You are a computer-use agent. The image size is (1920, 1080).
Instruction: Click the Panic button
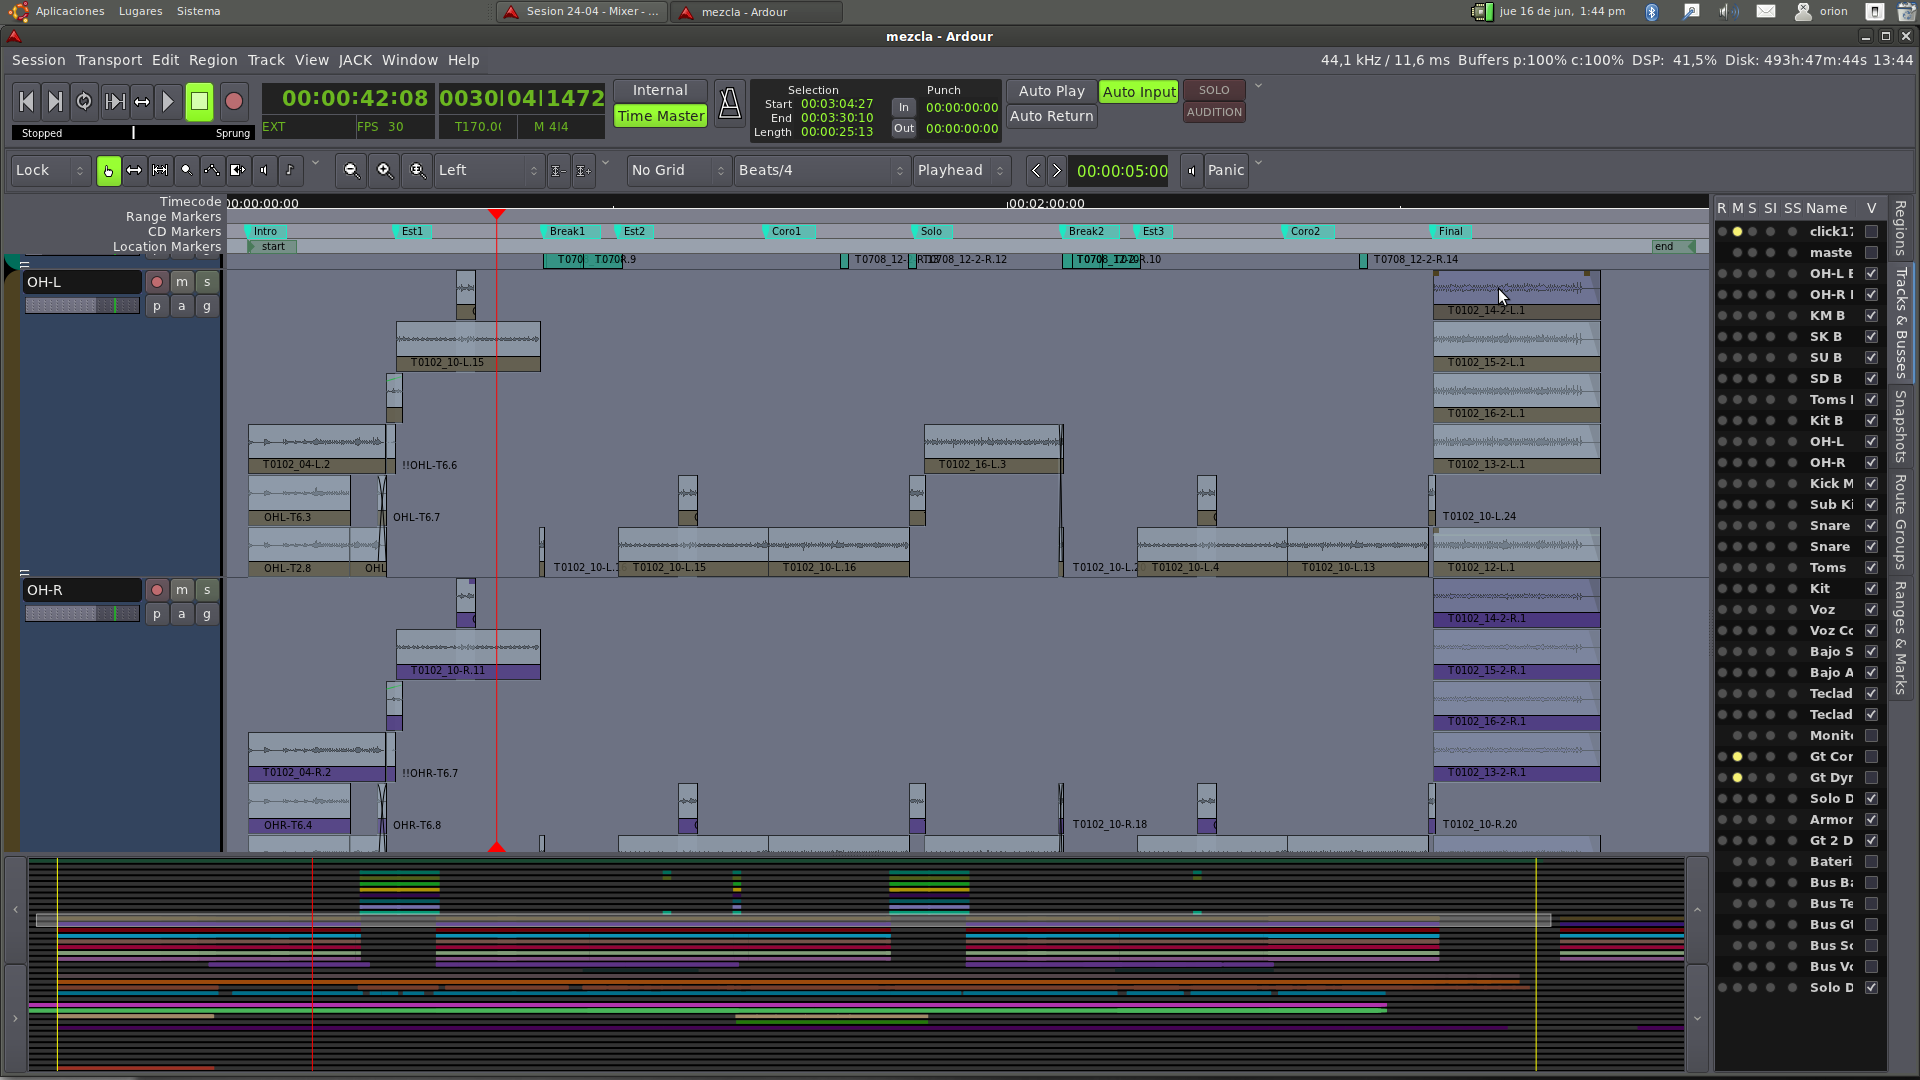pyautogui.click(x=1225, y=170)
